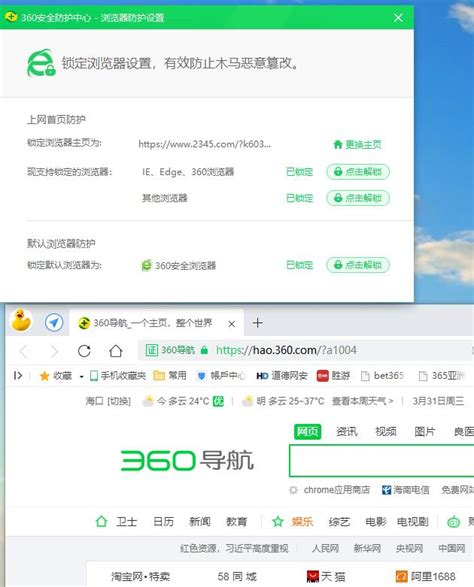Screen dimensions: 474x587
Task: Click tomorrow's weather 明 多云 25~37°C
Action: point(283,401)
